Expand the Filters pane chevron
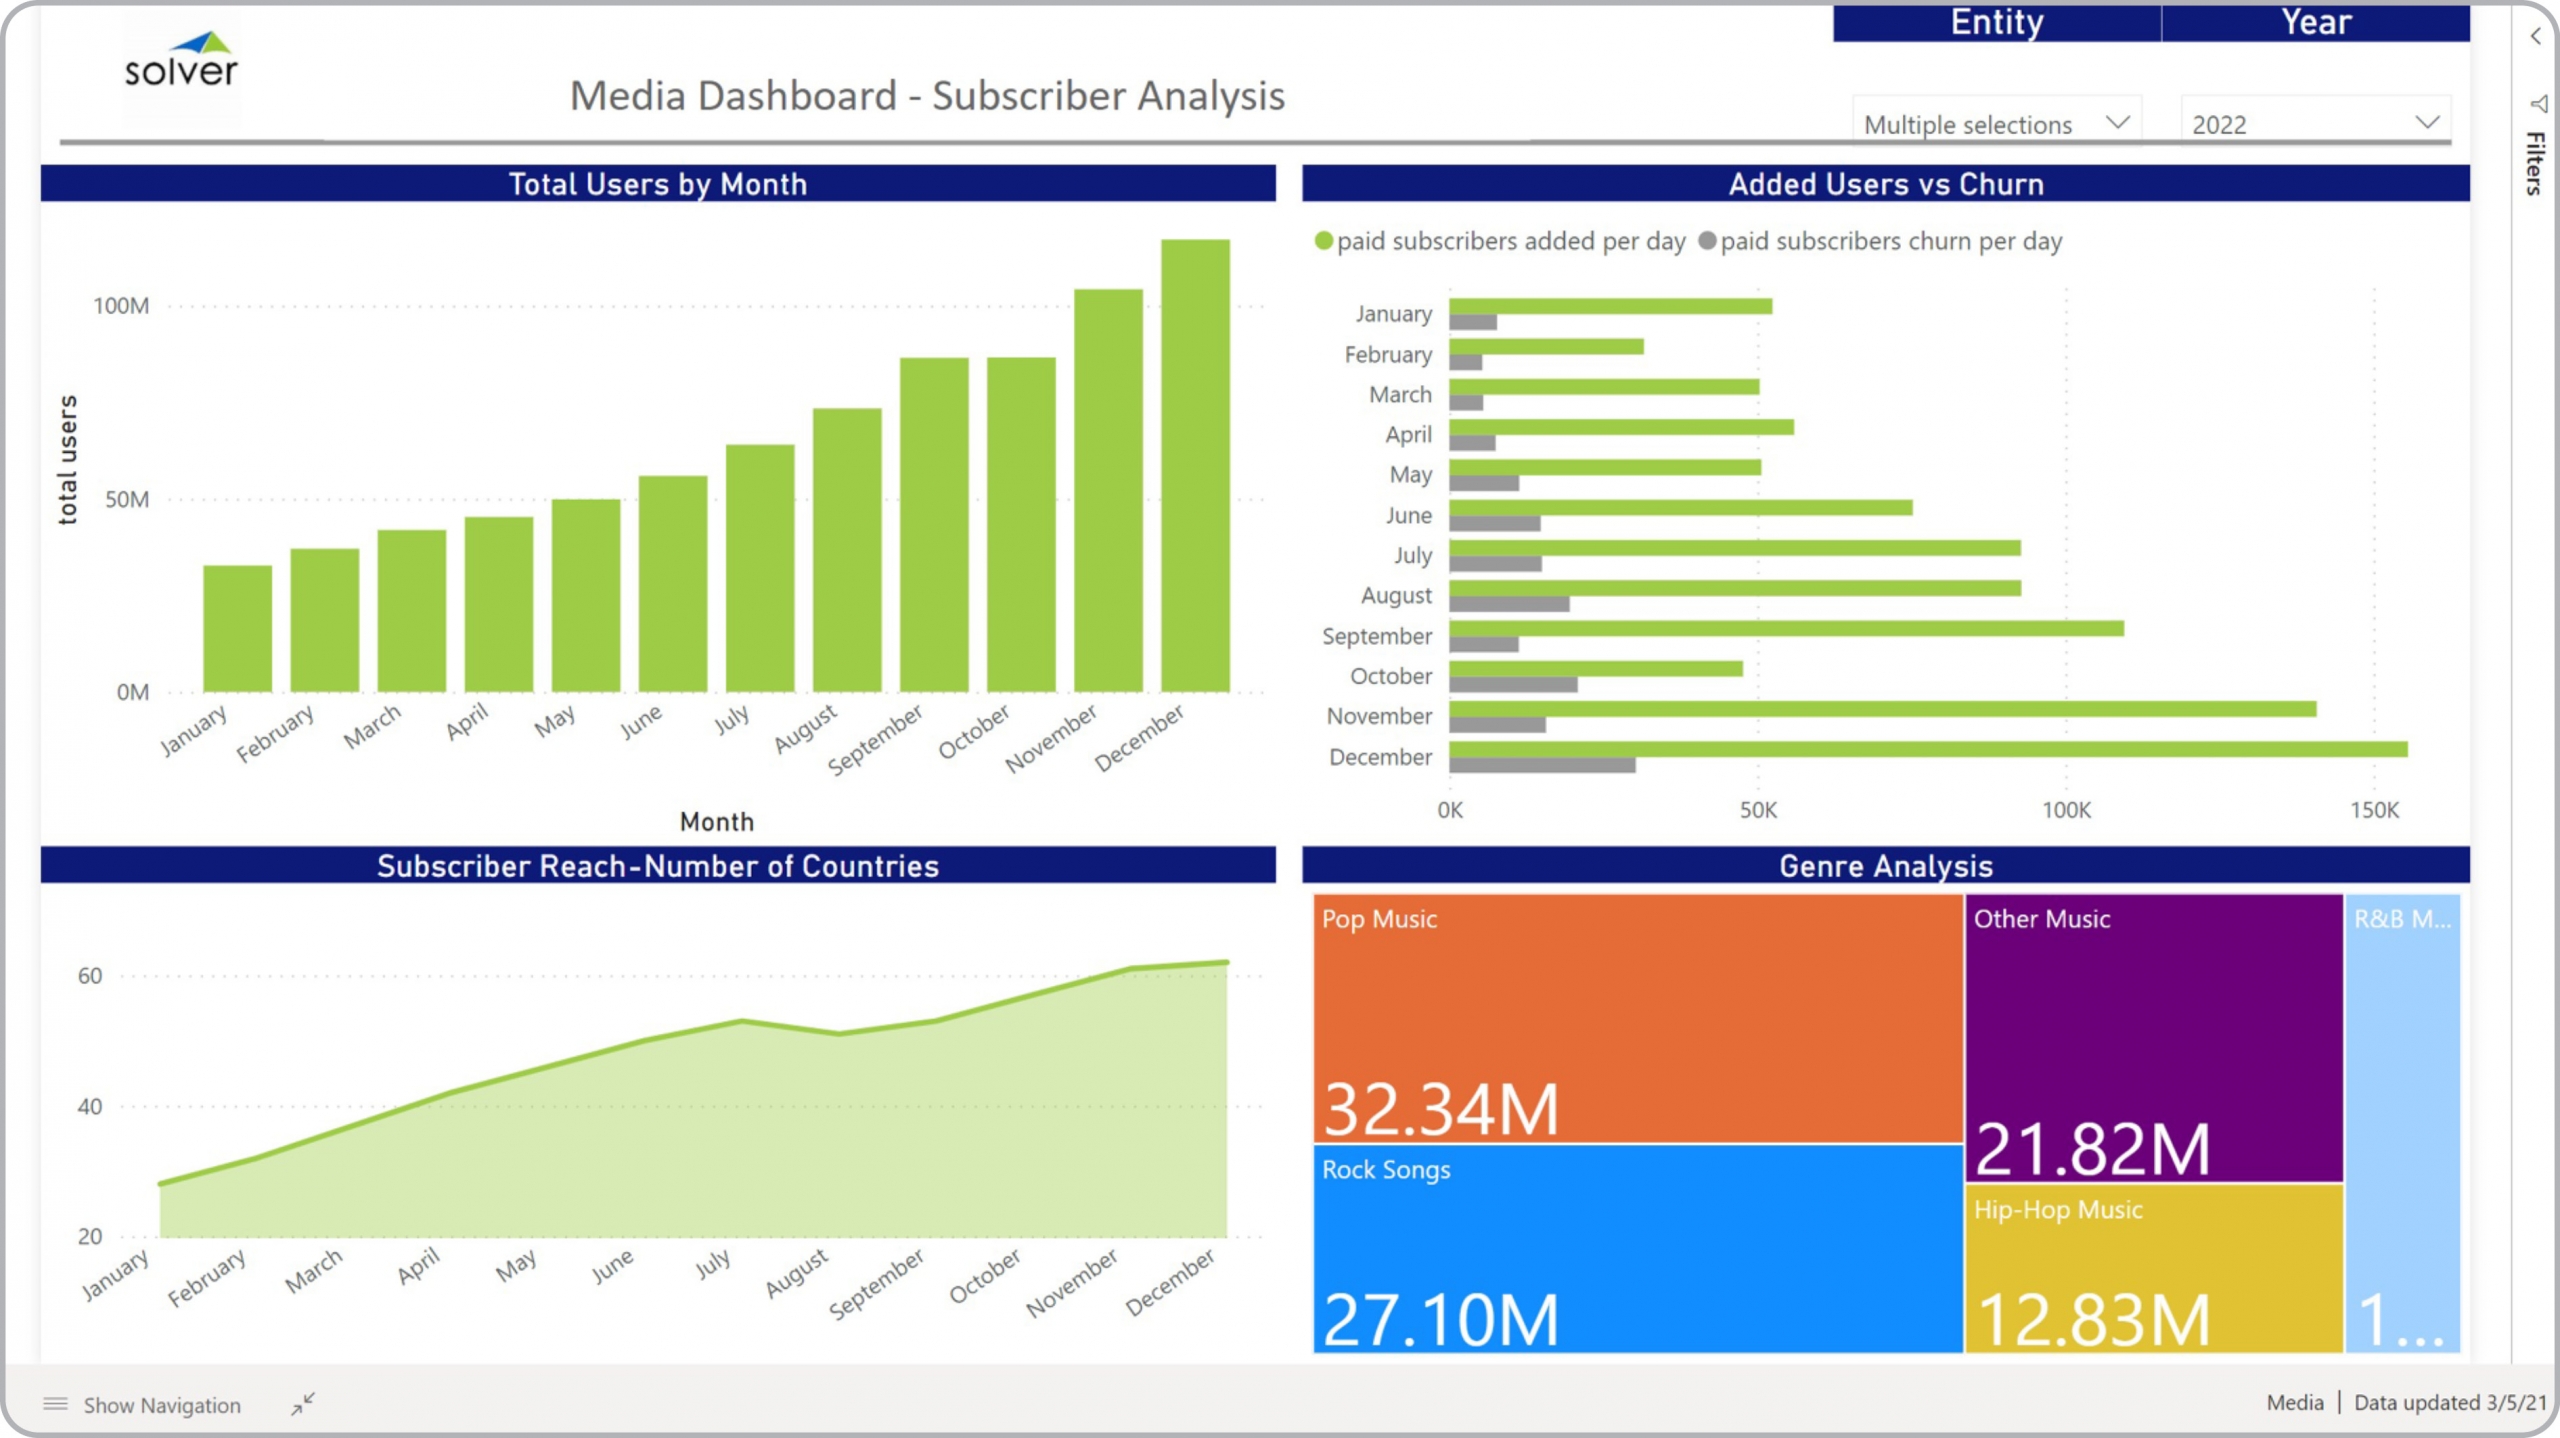The image size is (2560, 1438). [2535, 37]
